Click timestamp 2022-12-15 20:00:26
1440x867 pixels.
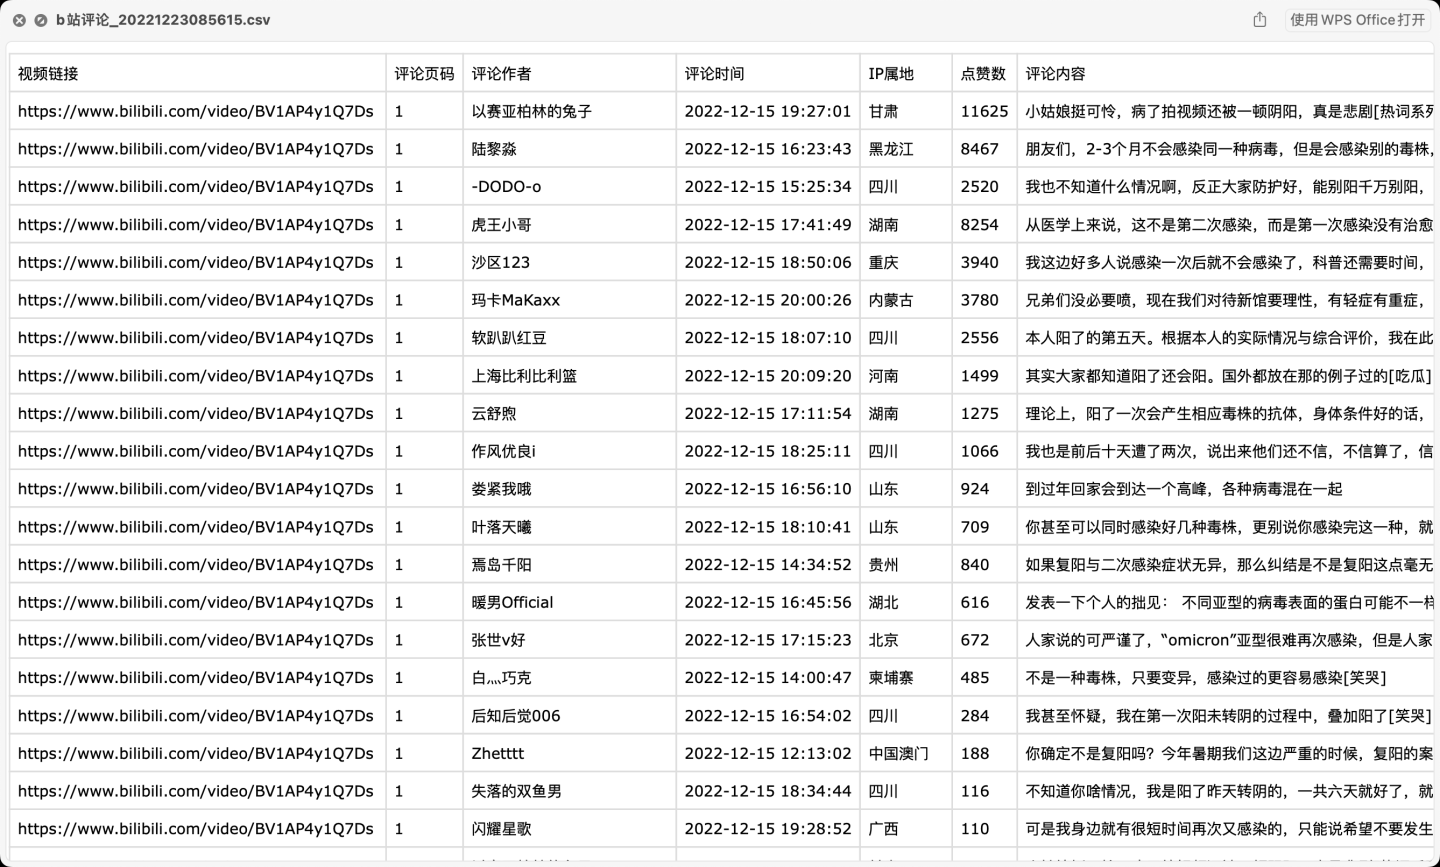pos(768,300)
